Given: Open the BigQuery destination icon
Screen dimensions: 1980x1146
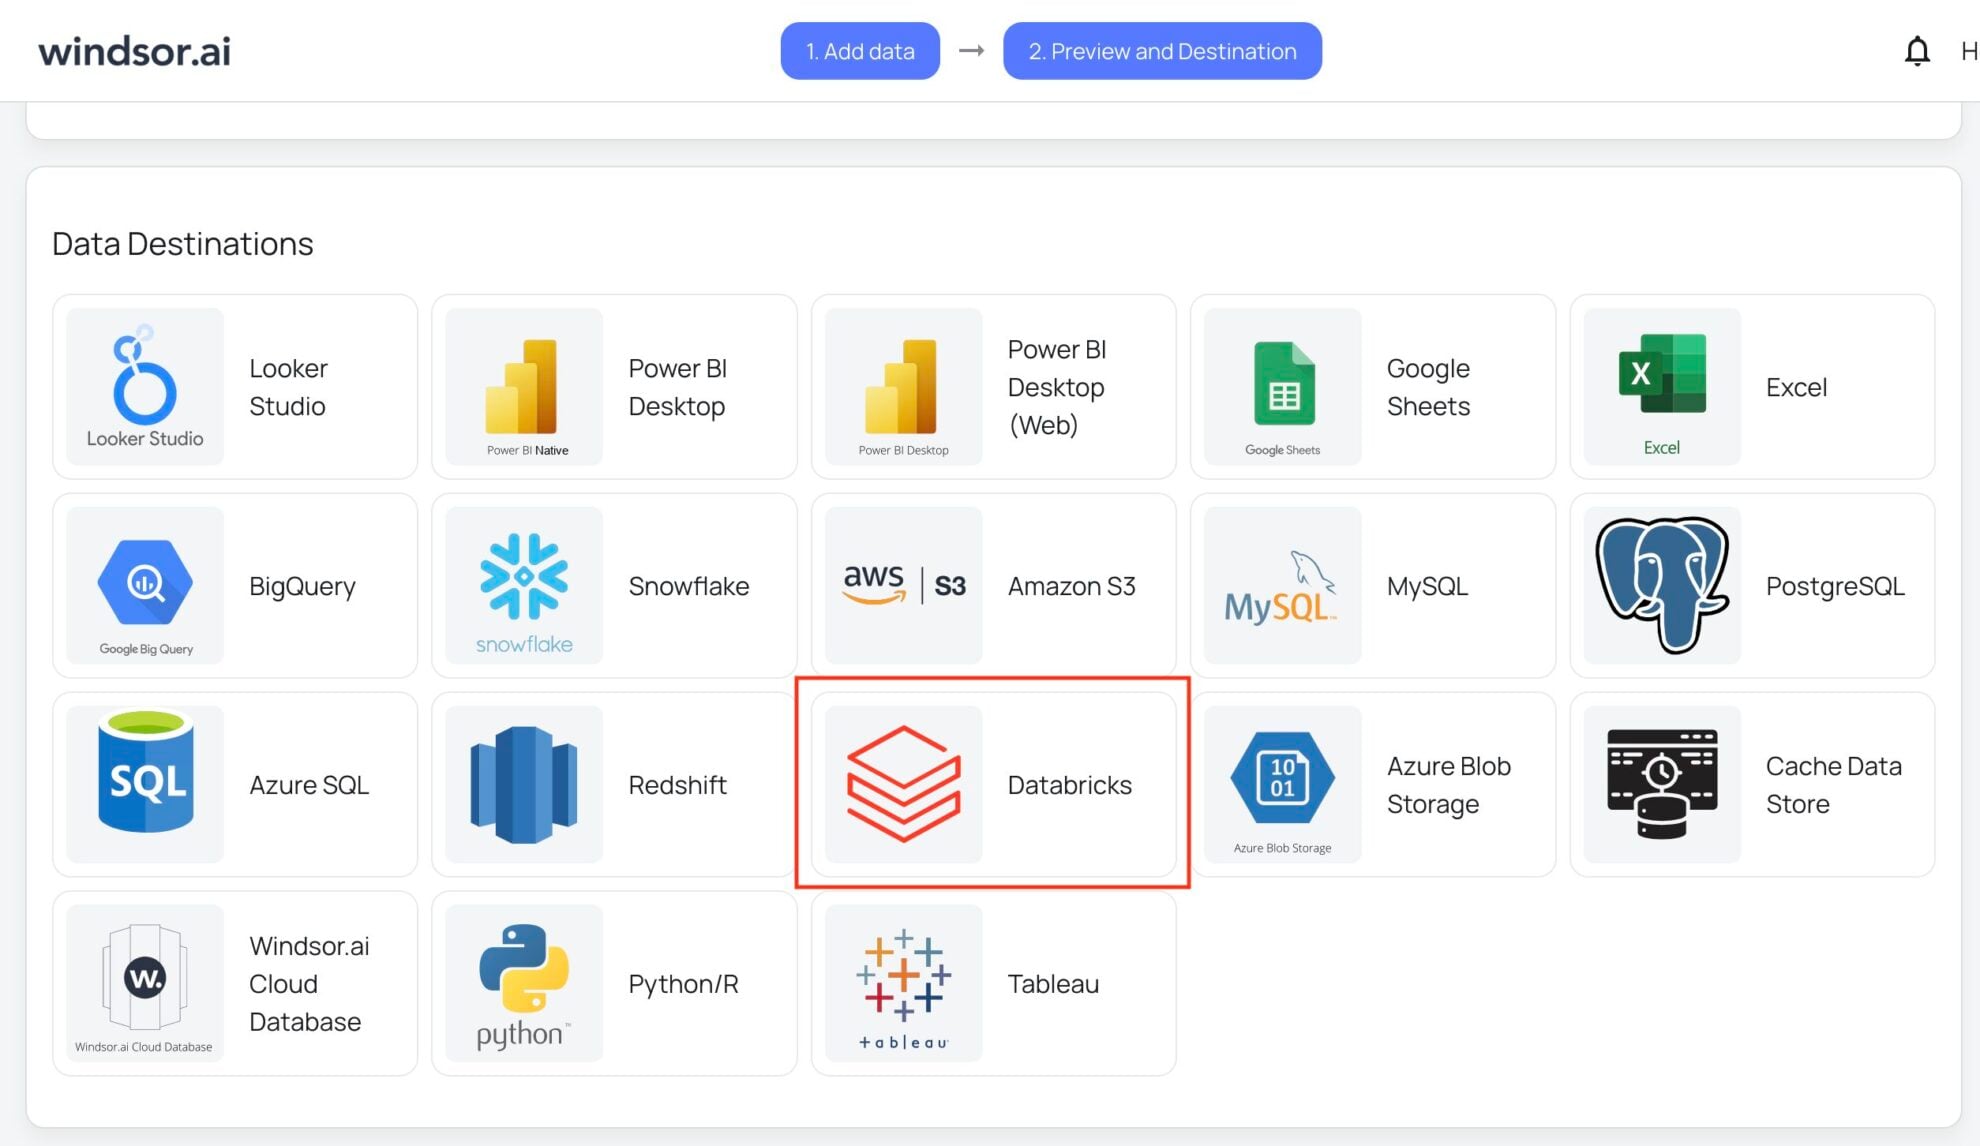Looking at the screenshot, I should (x=143, y=585).
